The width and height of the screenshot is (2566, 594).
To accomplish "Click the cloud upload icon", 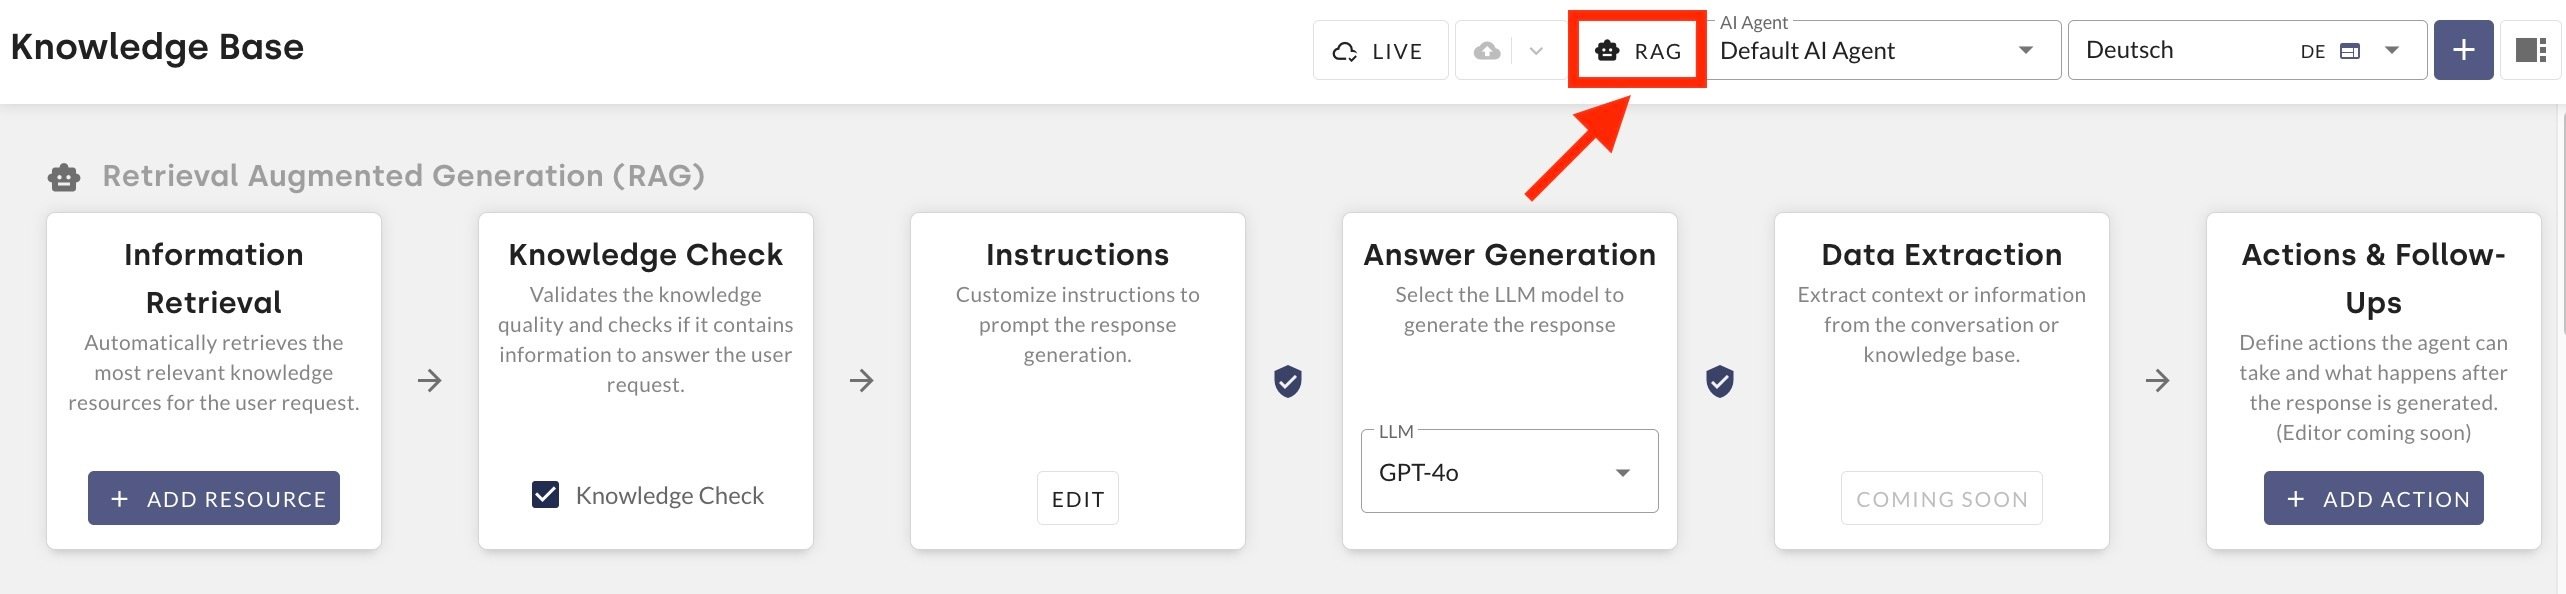I will pos(1487,51).
